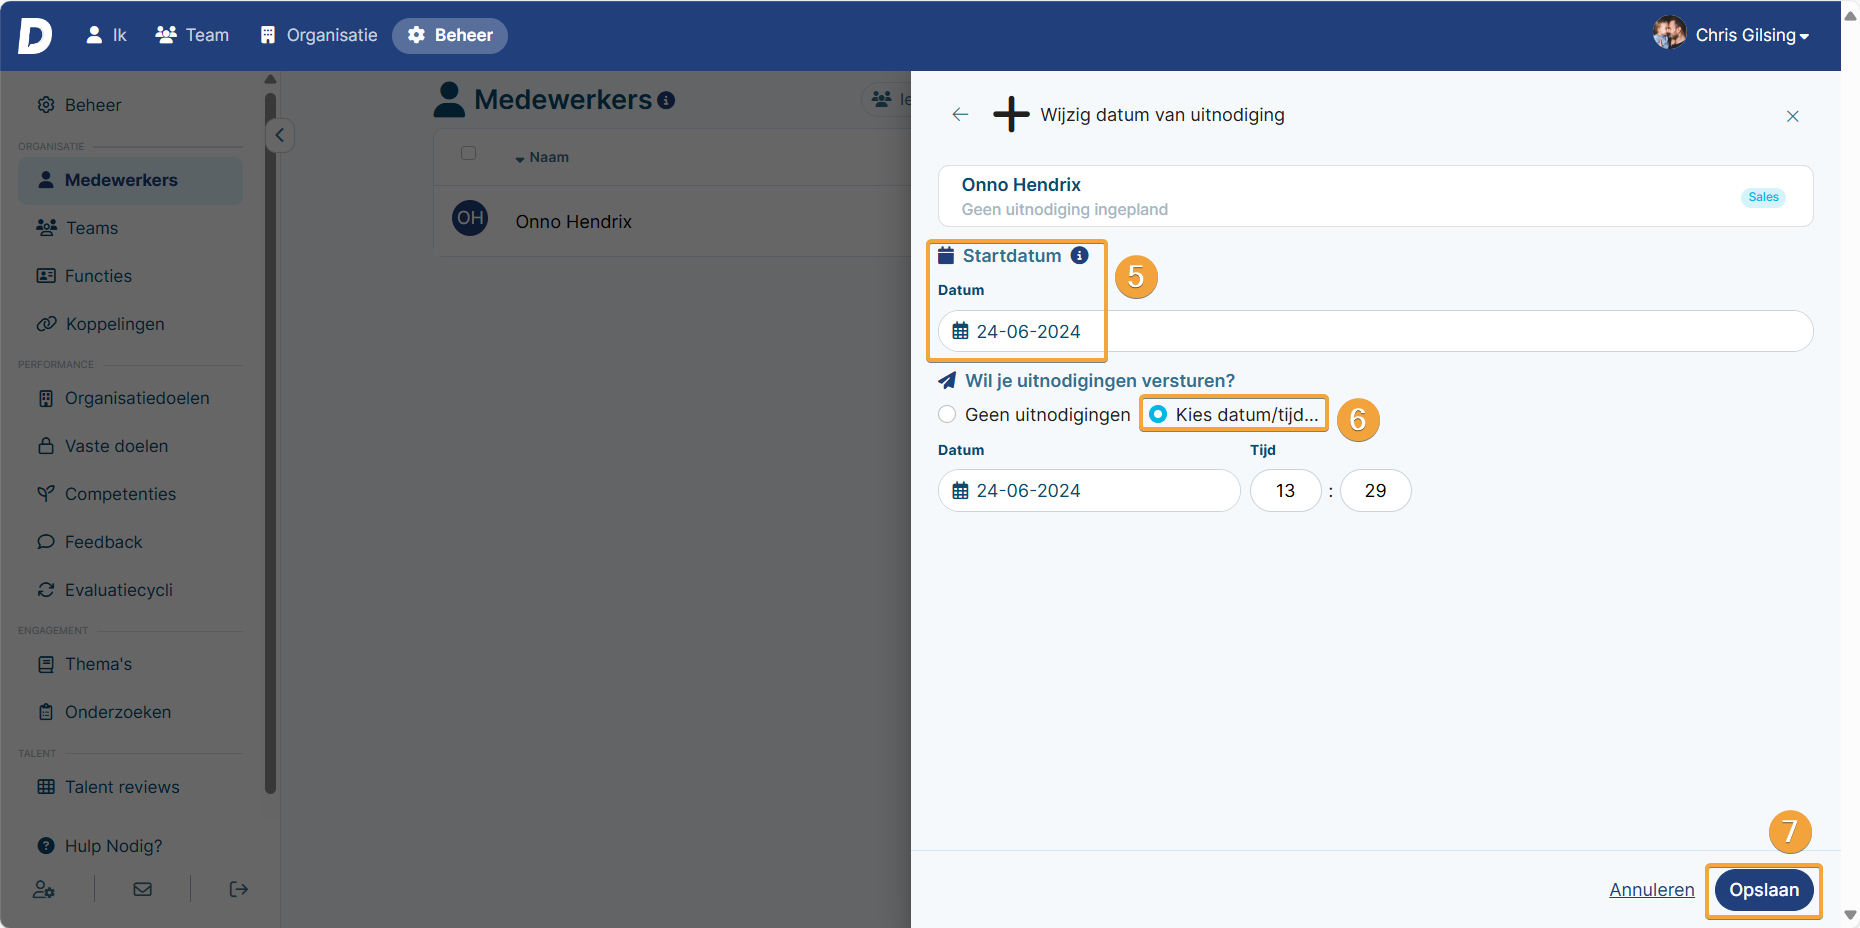Click the Annuleren link

tap(1652, 890)
